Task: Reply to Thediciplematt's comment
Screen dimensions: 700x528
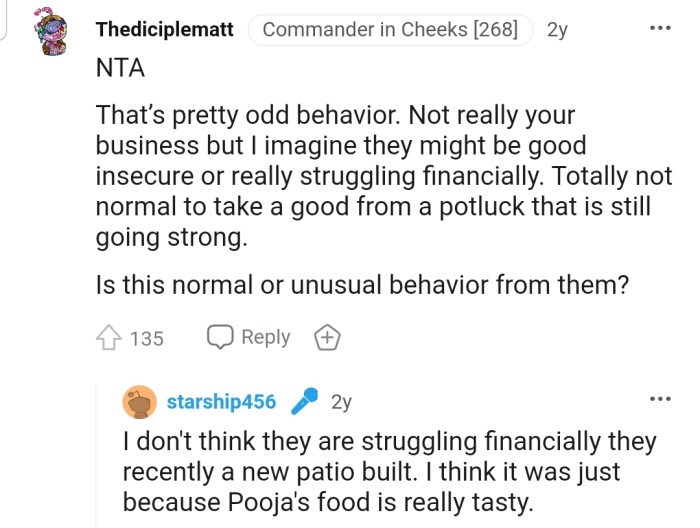Action: click(249, 337)
